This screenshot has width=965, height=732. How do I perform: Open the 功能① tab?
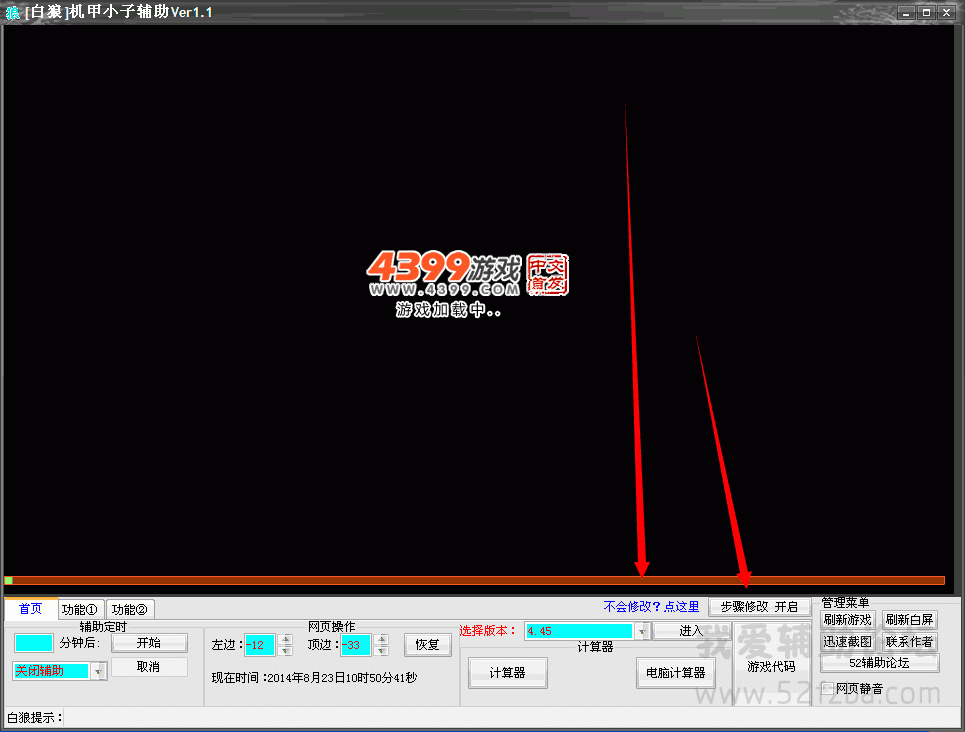click(80, 609)
